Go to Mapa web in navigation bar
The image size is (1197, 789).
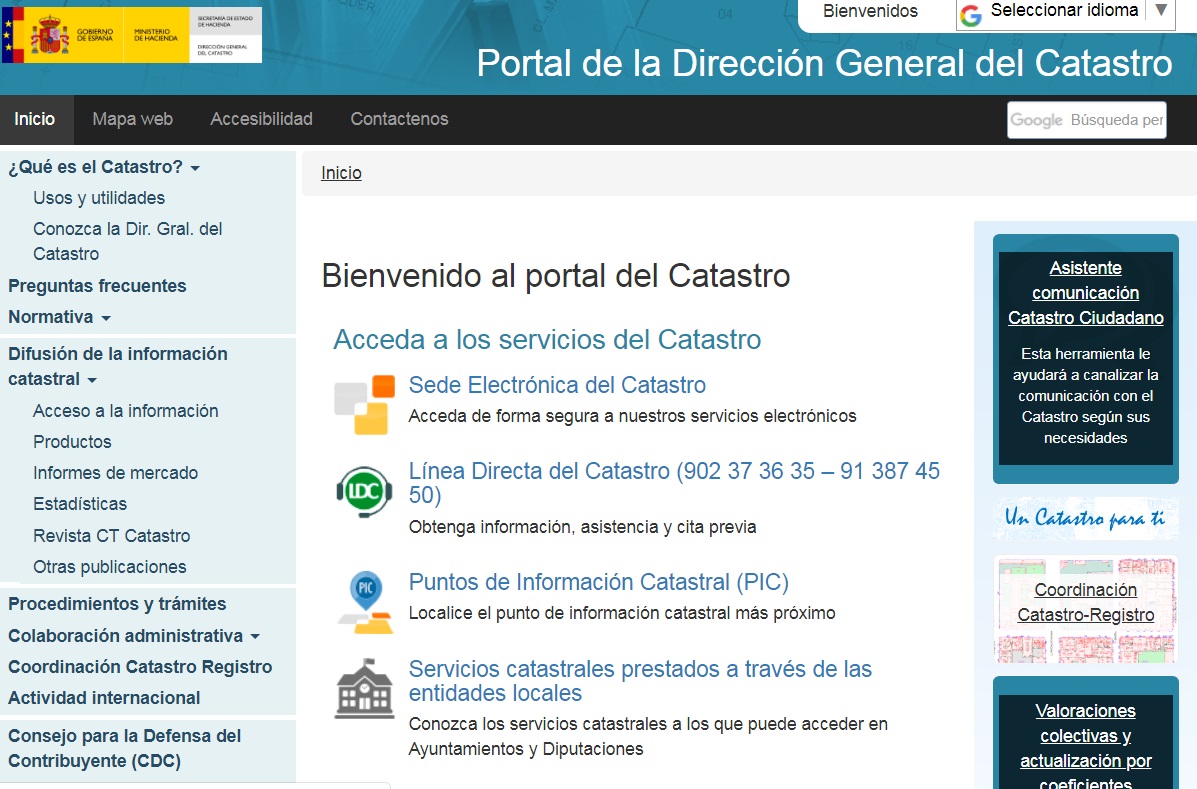[x=132, y=119]
